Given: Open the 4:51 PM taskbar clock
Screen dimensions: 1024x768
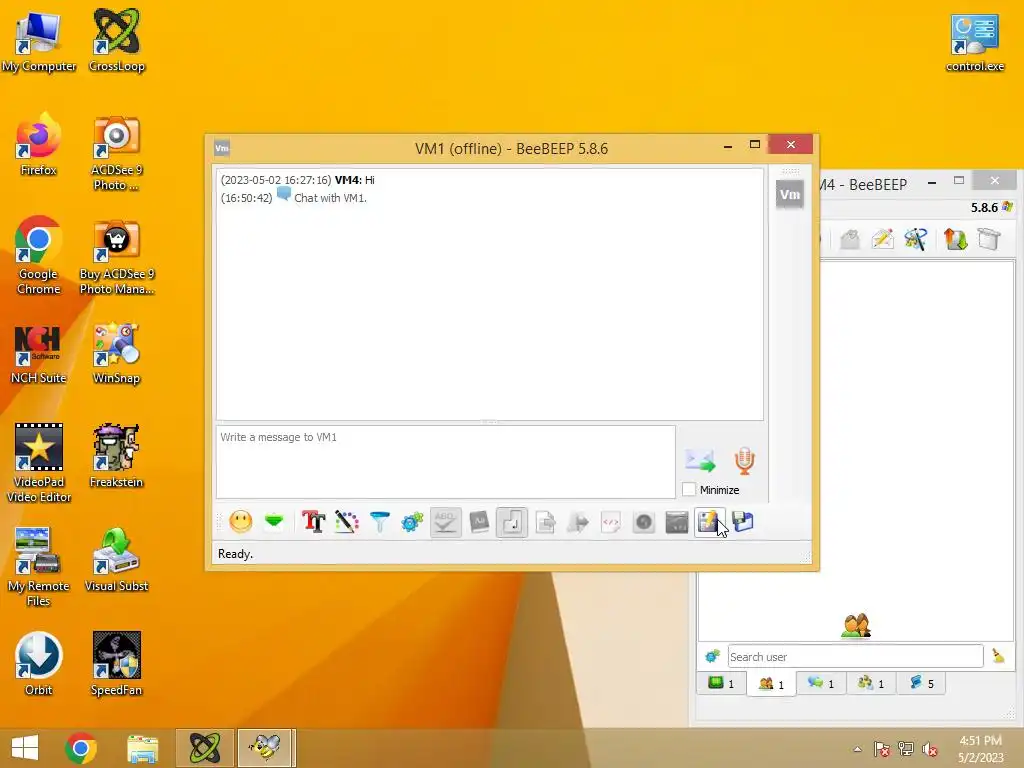Looking at the screenshot, I should click(x=980, y=749).
